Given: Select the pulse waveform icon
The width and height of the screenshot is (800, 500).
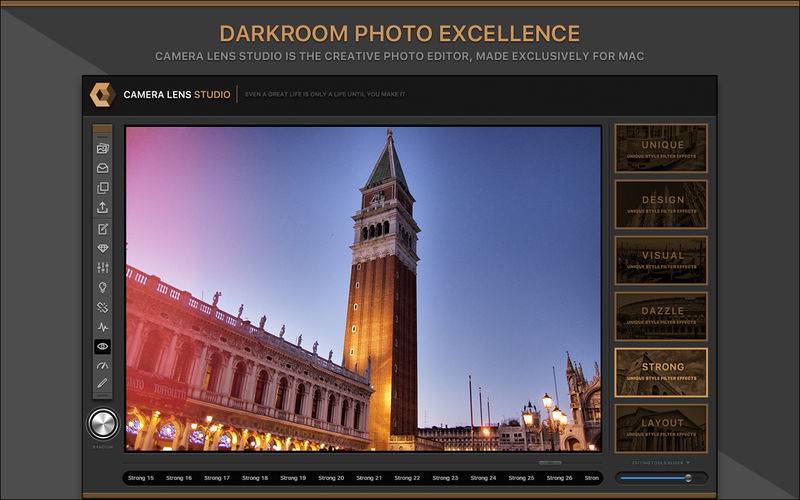Looking at the screenshot, I should (103, 327).
